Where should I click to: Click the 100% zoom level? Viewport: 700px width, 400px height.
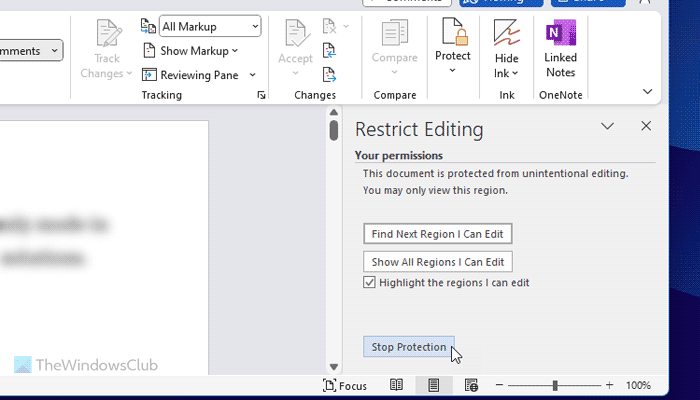click(x=638, y=385)
